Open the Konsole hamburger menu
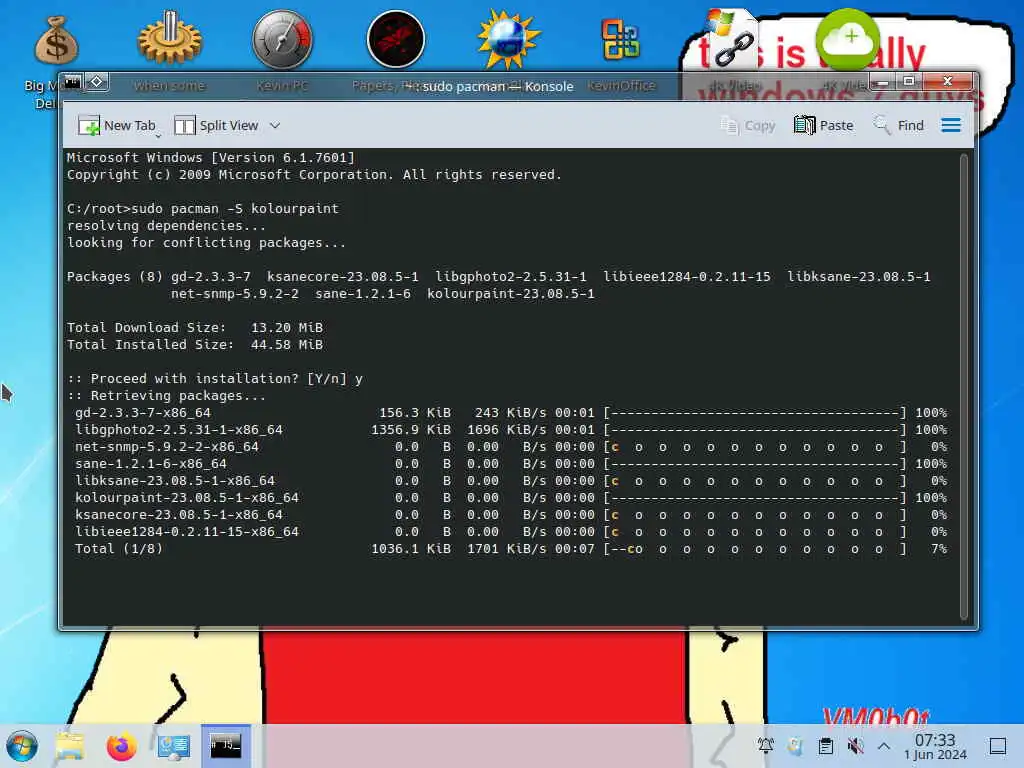The height and width of the screenshot is (768, 1024). click(951, 125)
